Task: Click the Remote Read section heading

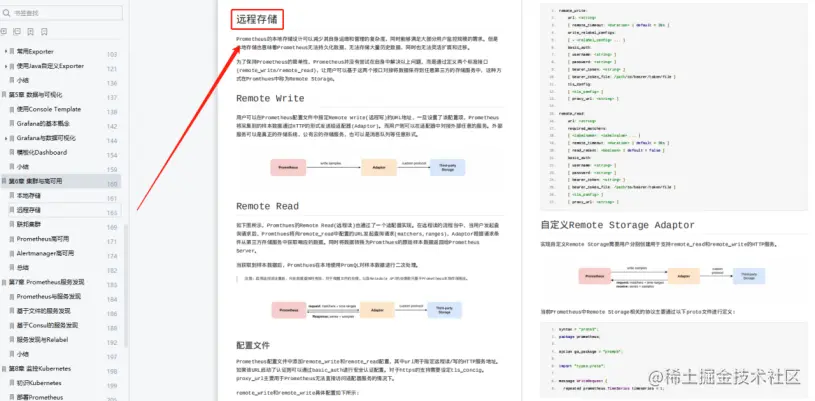Action: pyautogui.click(x=267, y=206)
